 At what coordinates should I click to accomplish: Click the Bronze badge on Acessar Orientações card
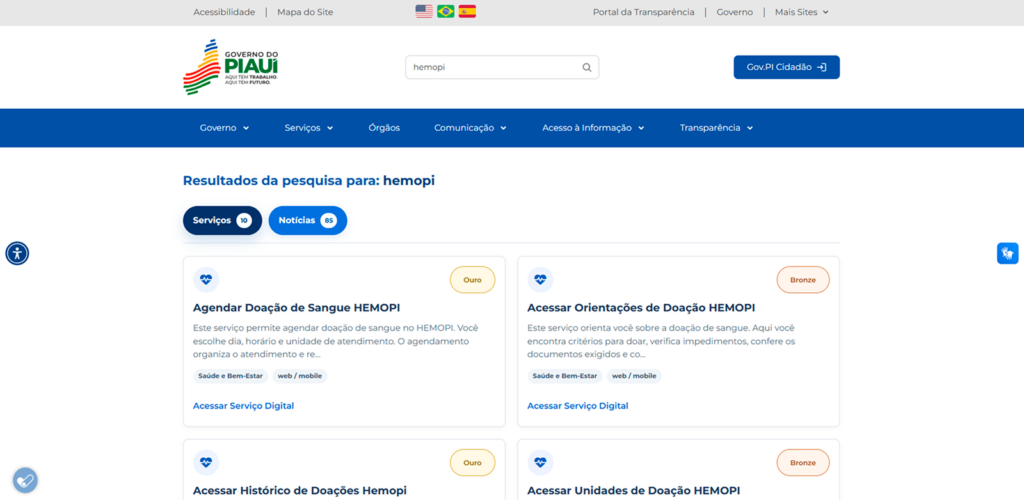803,279
